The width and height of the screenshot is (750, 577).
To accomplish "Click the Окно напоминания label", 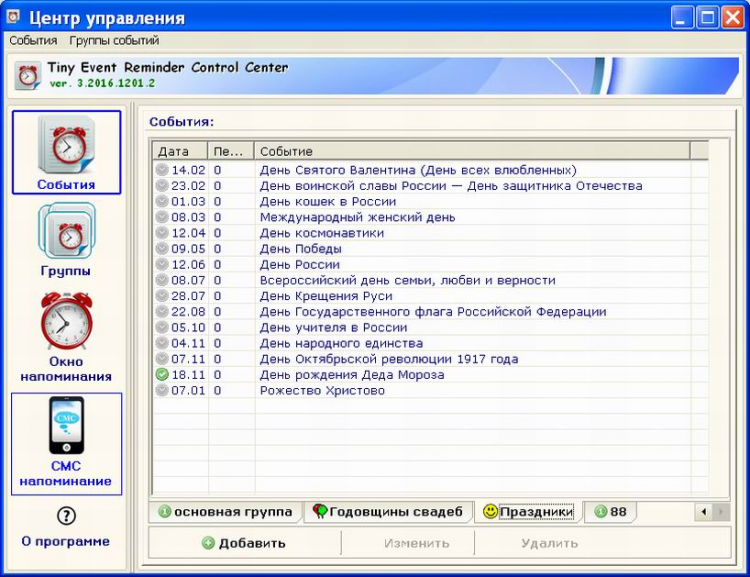I will (66, 369).
